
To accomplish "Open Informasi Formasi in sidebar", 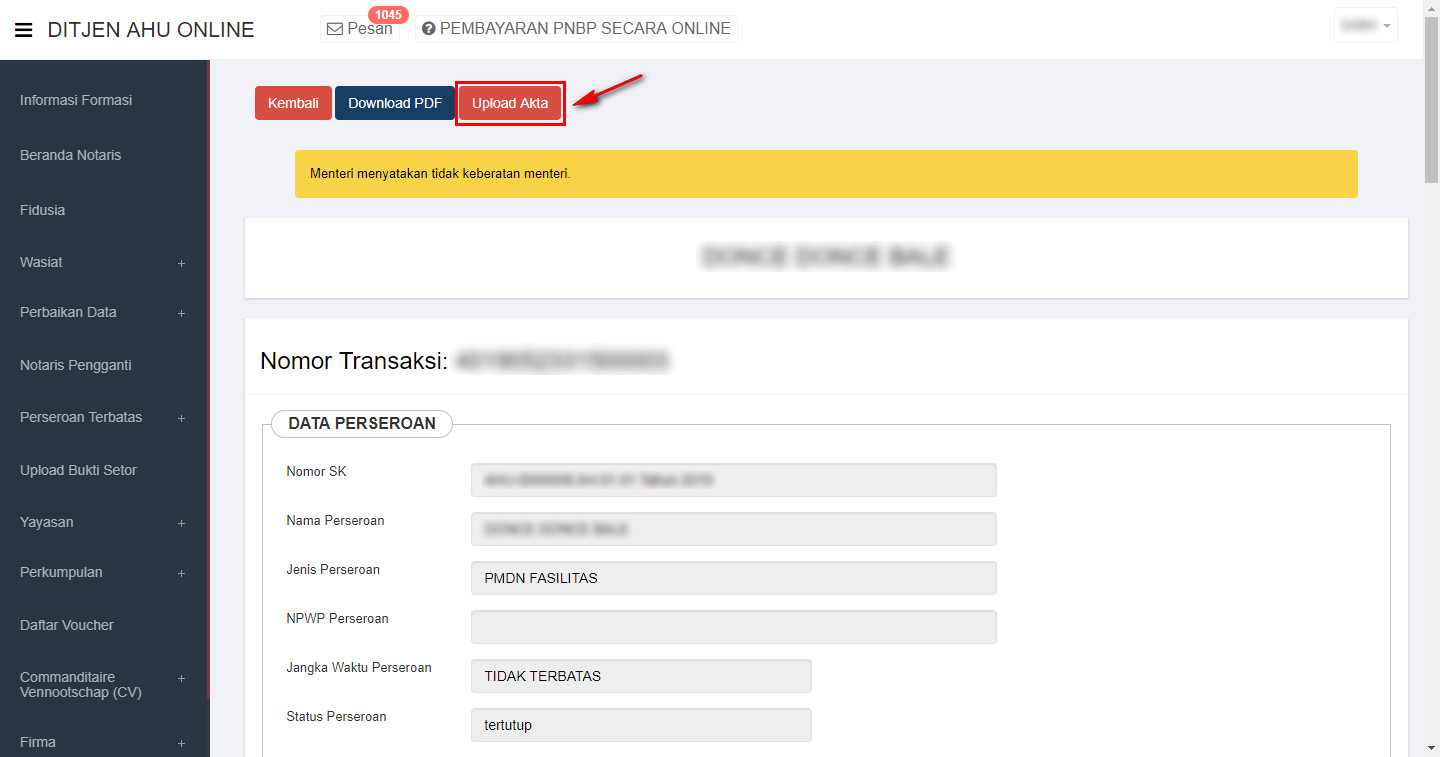I will click(x=76, y=100).
